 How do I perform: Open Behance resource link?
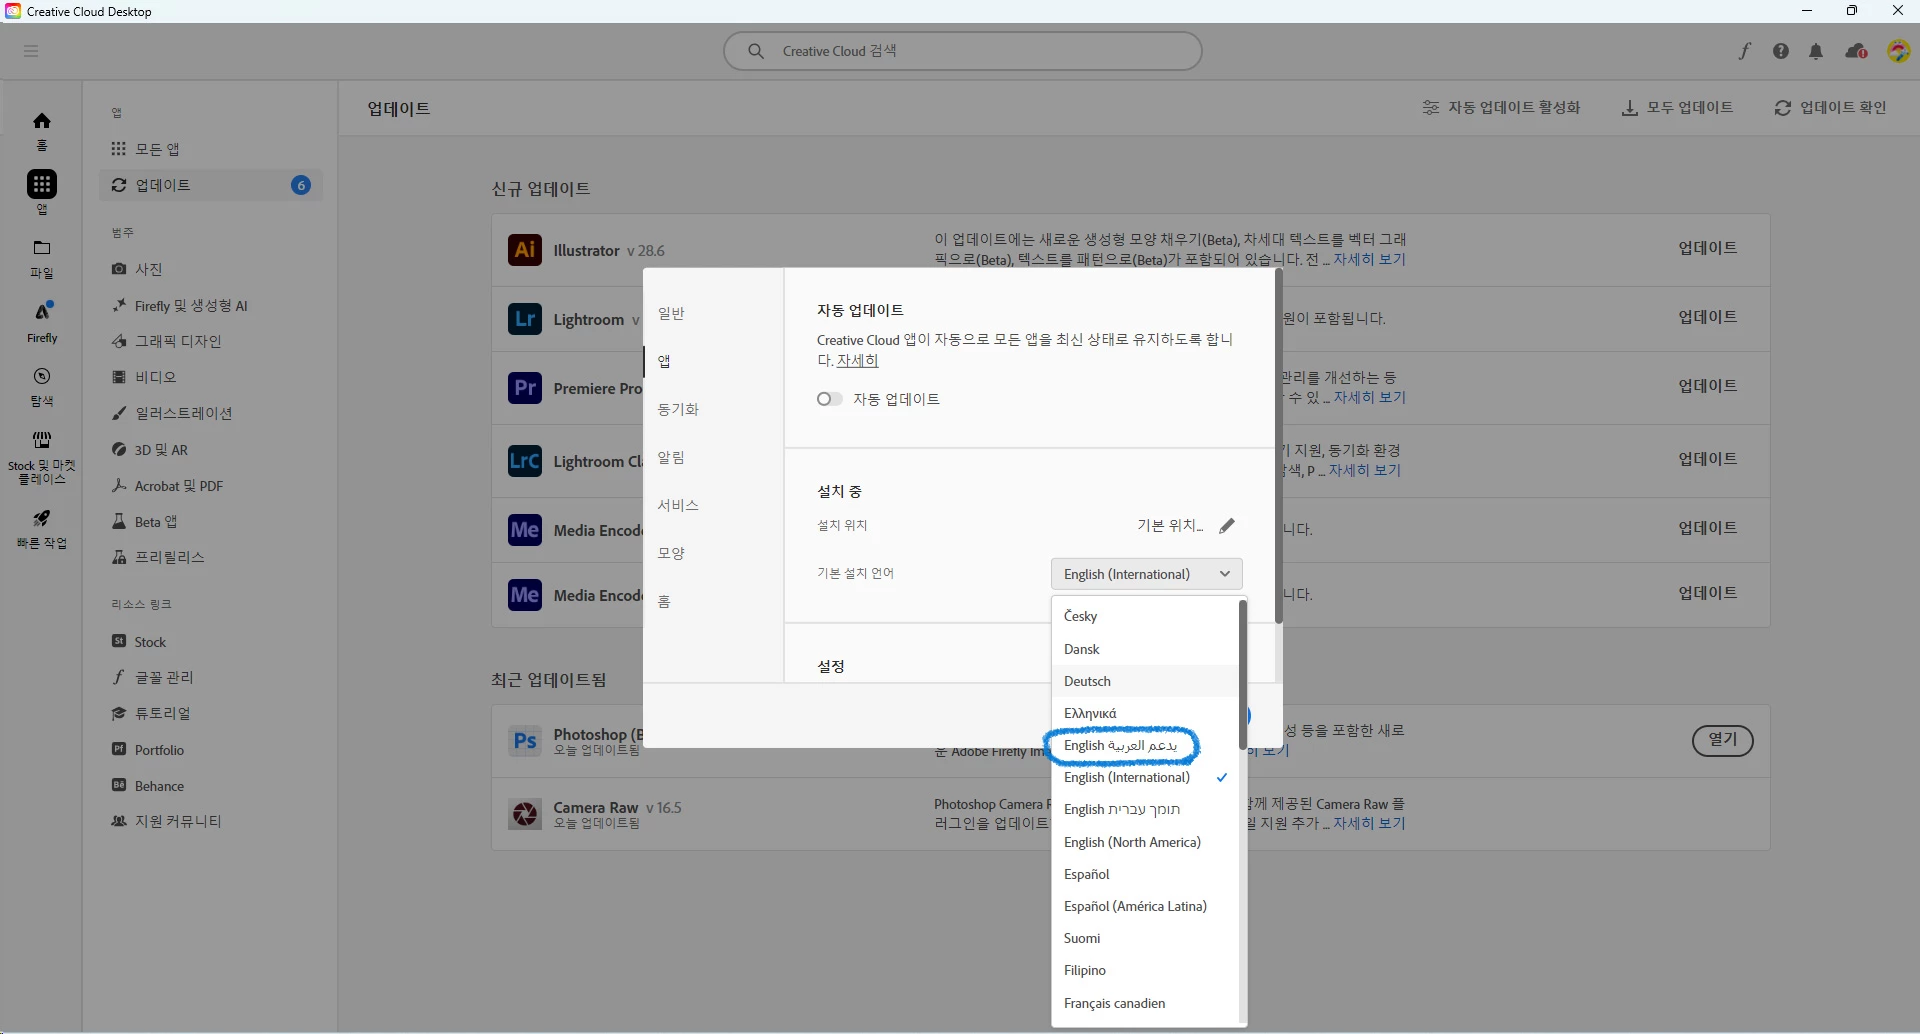(210, 785)
